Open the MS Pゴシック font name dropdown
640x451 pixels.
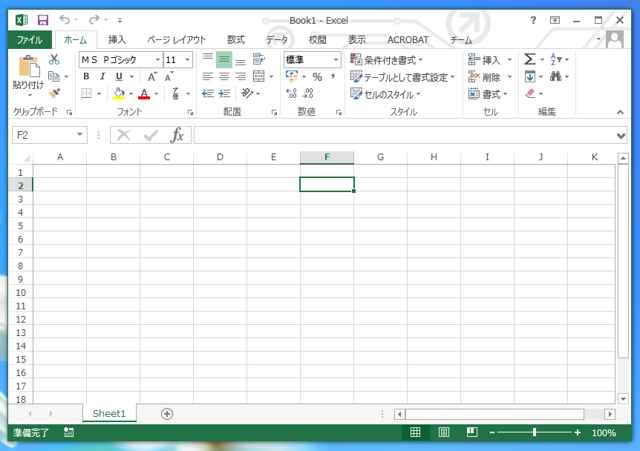[x=158, y=60]
